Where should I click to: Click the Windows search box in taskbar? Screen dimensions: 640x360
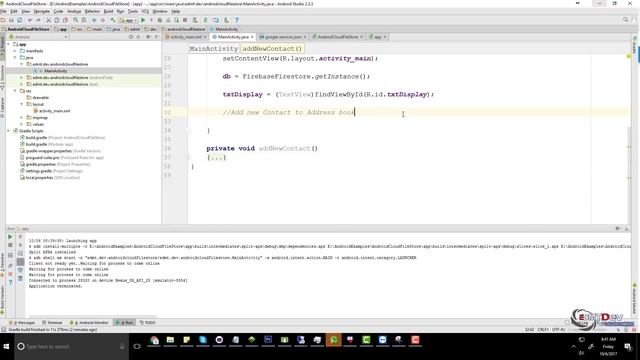pos(71,347)
